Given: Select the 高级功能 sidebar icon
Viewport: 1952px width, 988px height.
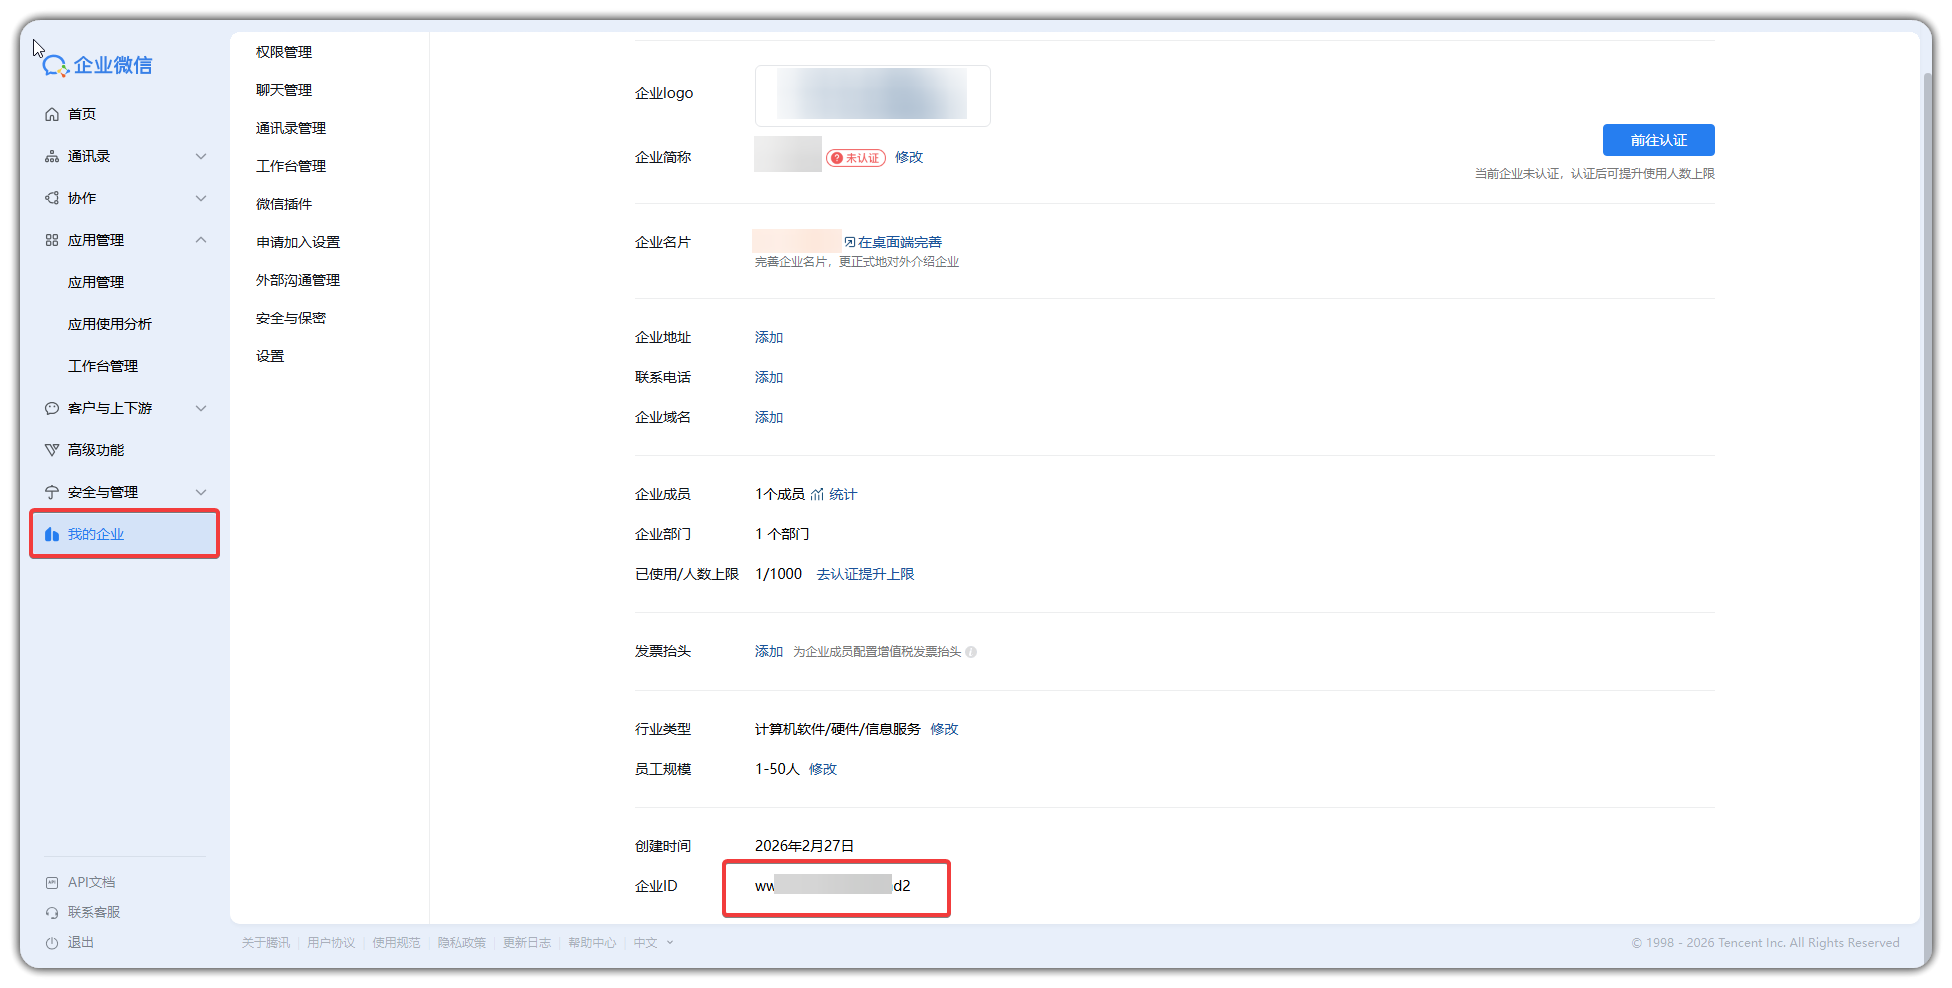Looking at the screenshot, I should tap(52, 449).
